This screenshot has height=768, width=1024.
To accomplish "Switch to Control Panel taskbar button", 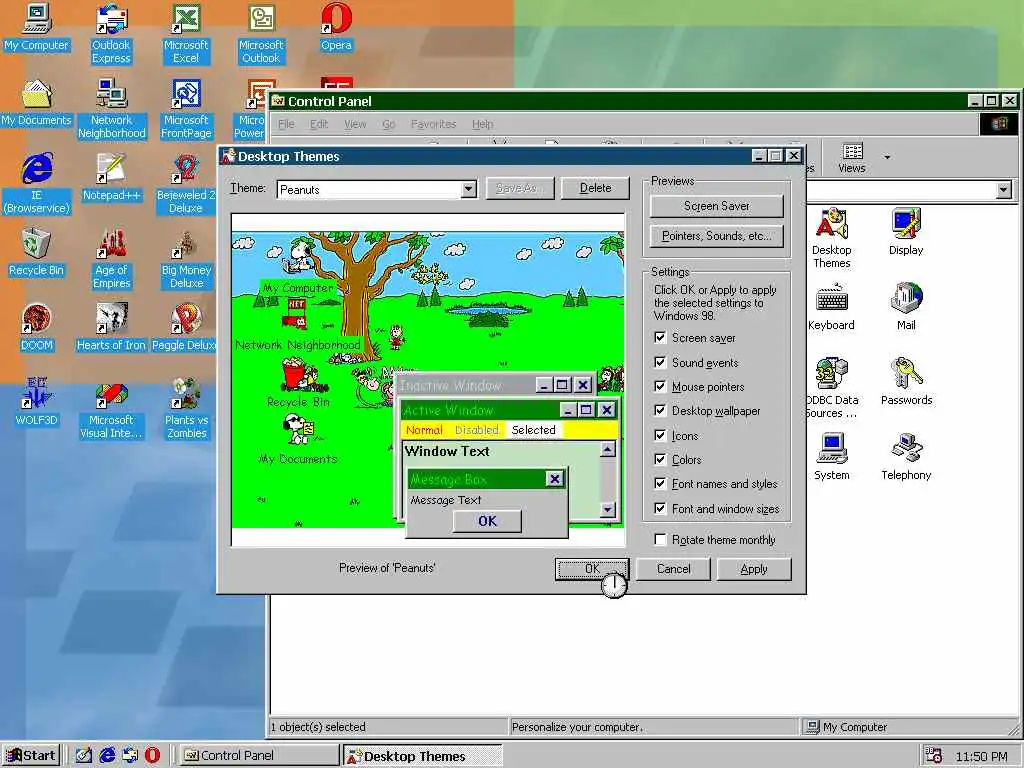I will (x=259, y=756).
